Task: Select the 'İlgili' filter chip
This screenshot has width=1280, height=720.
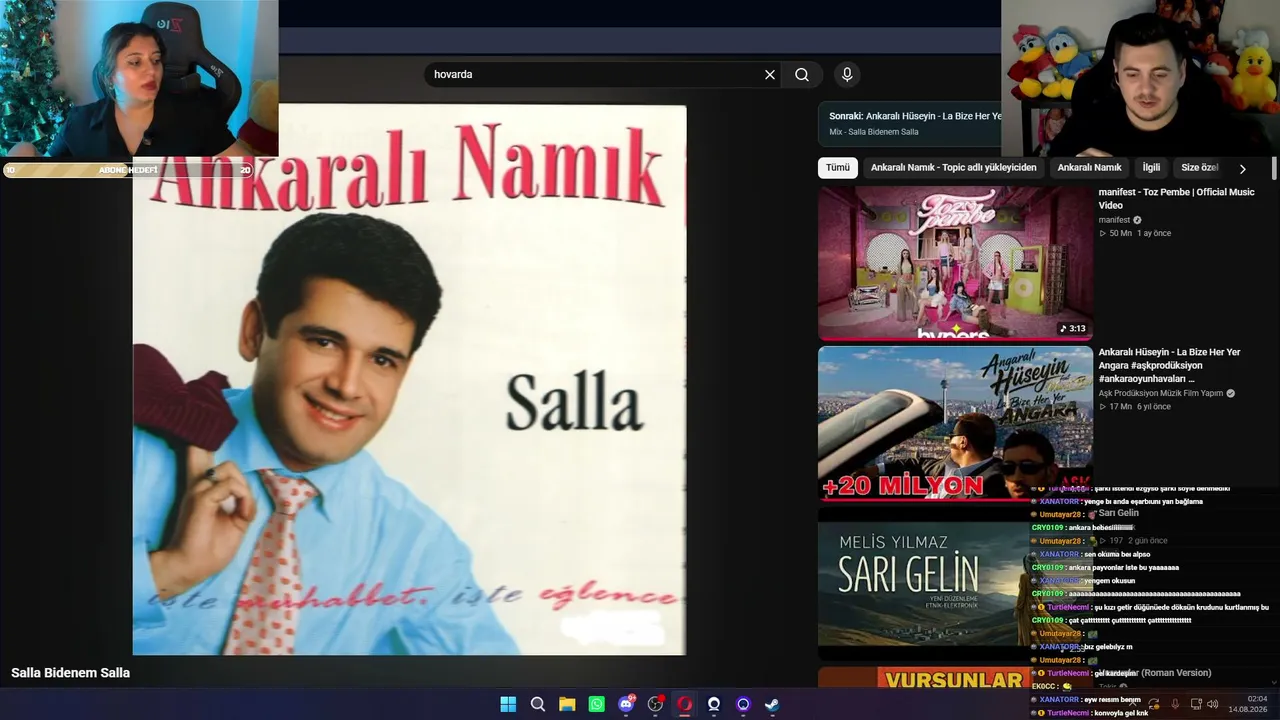Action: click(x=1151, y=168)
